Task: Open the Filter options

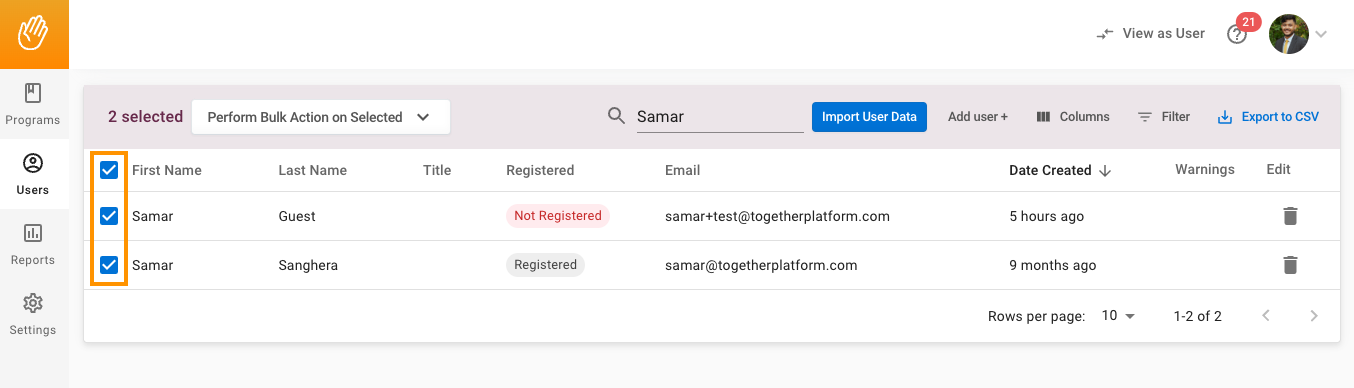Action: (1164, 117)
